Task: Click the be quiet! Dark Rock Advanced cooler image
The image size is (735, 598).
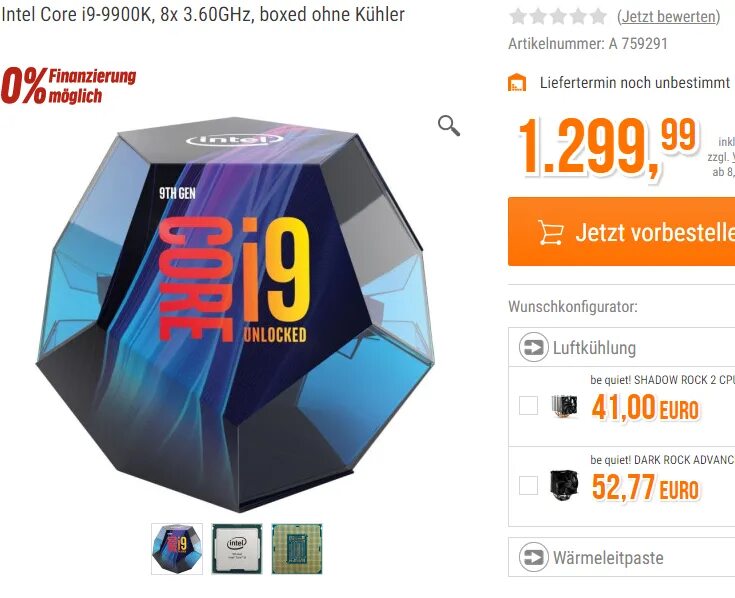Action: pyautogui.click(x=564, y=486)
